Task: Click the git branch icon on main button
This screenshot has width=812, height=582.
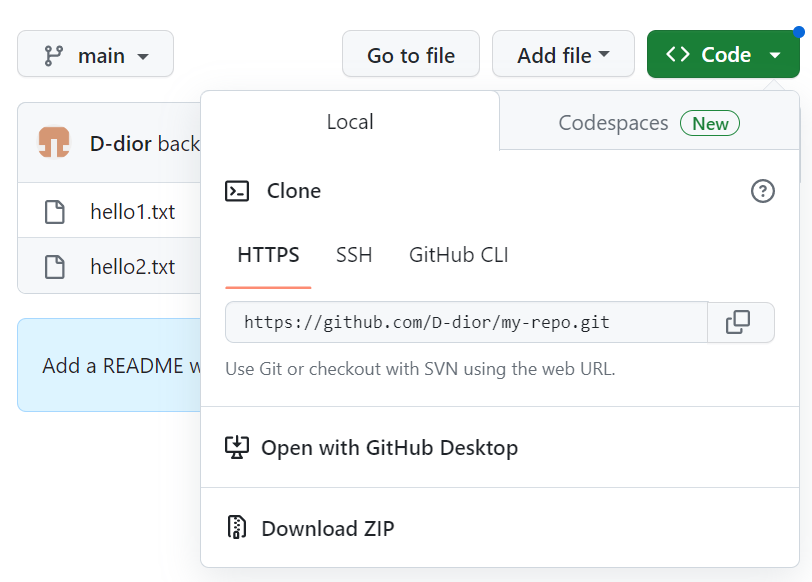Action: pos(54,55)
